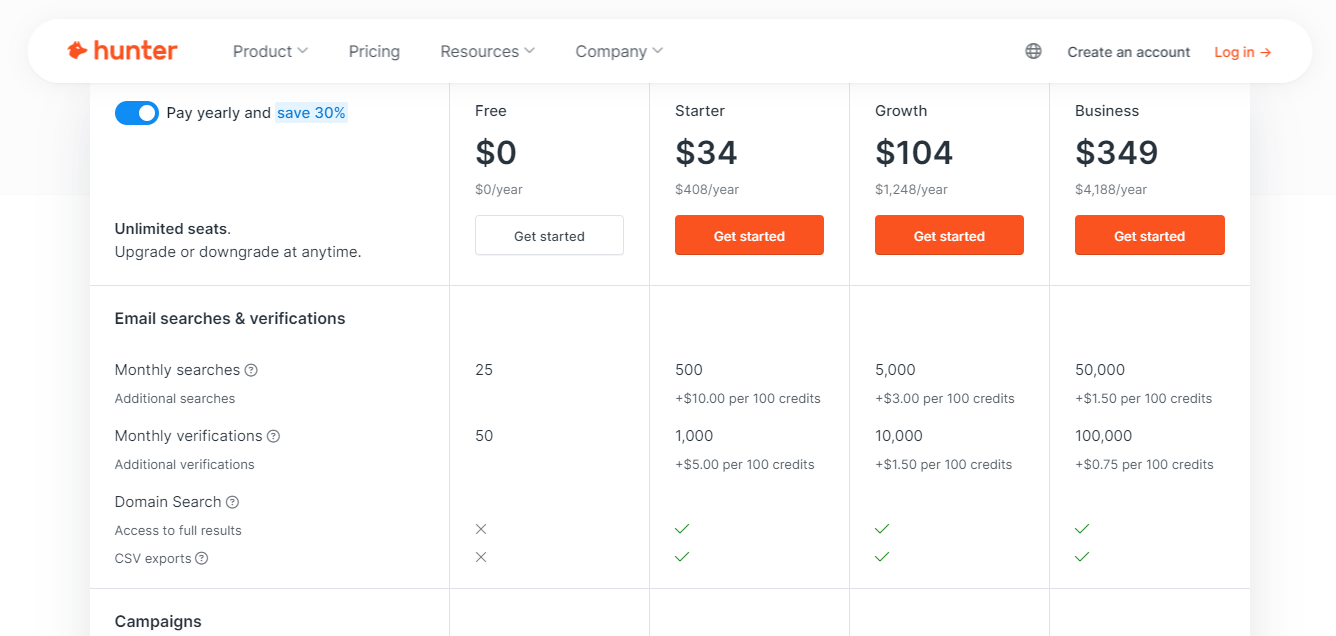Click the Hunter logo icon

tap(77, 49)
